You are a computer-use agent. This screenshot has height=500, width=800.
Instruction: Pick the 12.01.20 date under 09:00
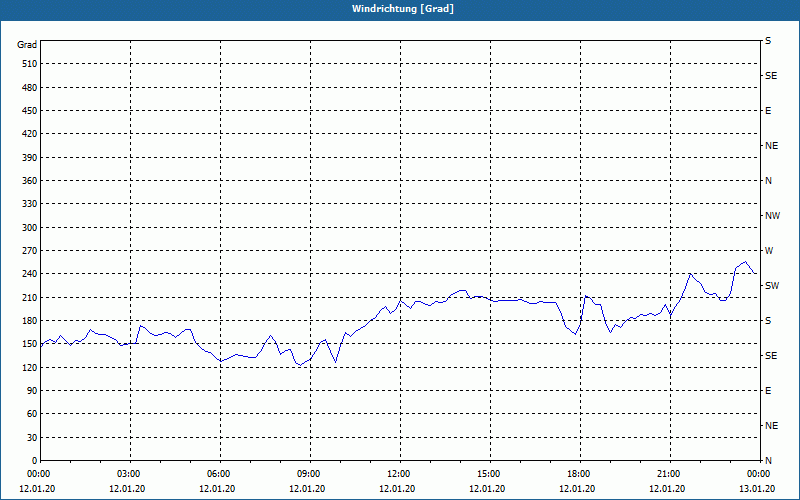point(307,489)
